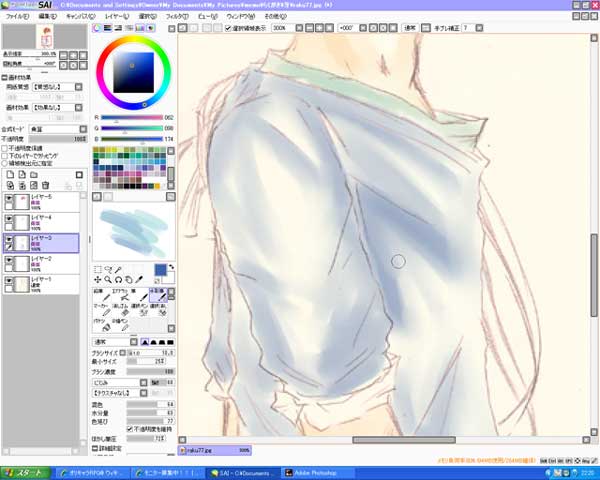Collapse the paper effect section
600x480 pixels.
pos(4,77)
